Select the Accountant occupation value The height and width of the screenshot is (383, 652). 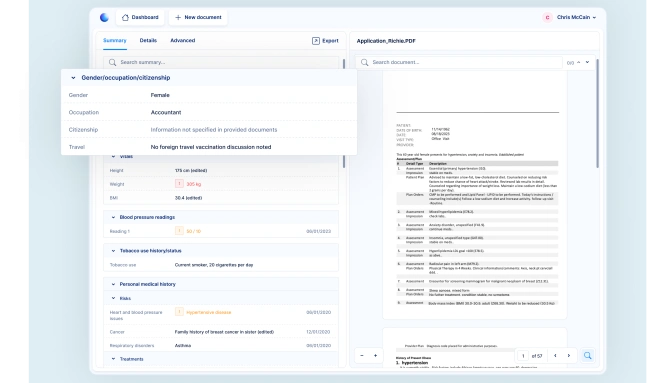[x=166, y=112]
